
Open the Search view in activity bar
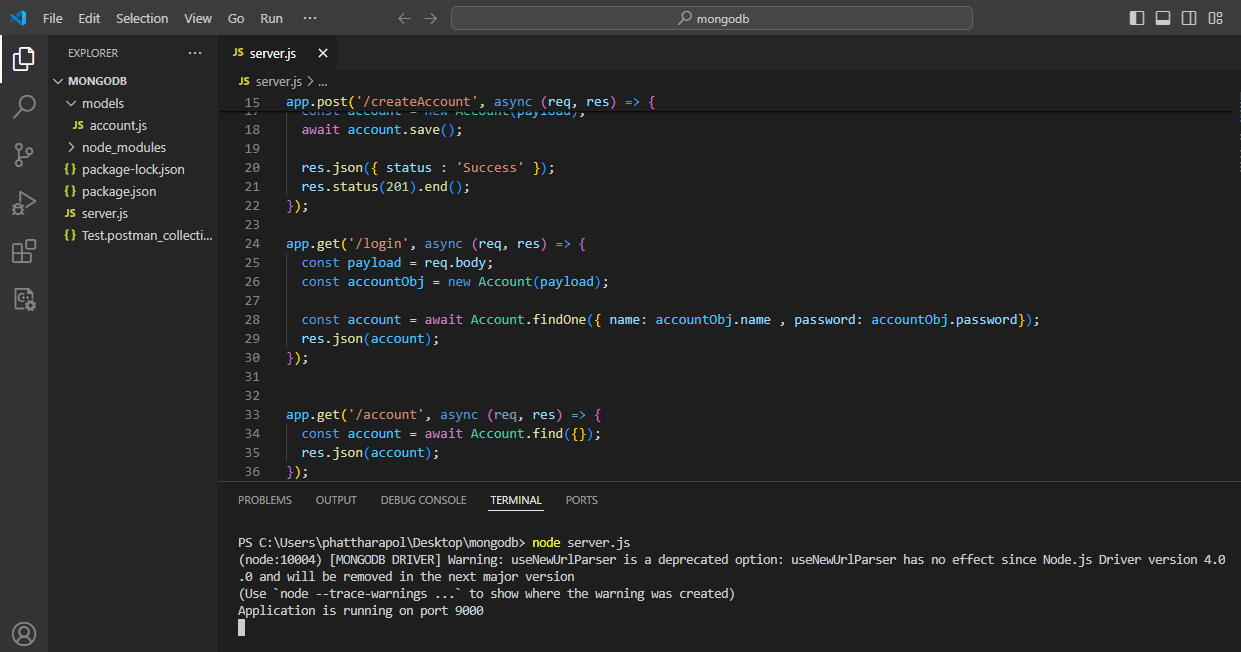[x=24, y=107]
